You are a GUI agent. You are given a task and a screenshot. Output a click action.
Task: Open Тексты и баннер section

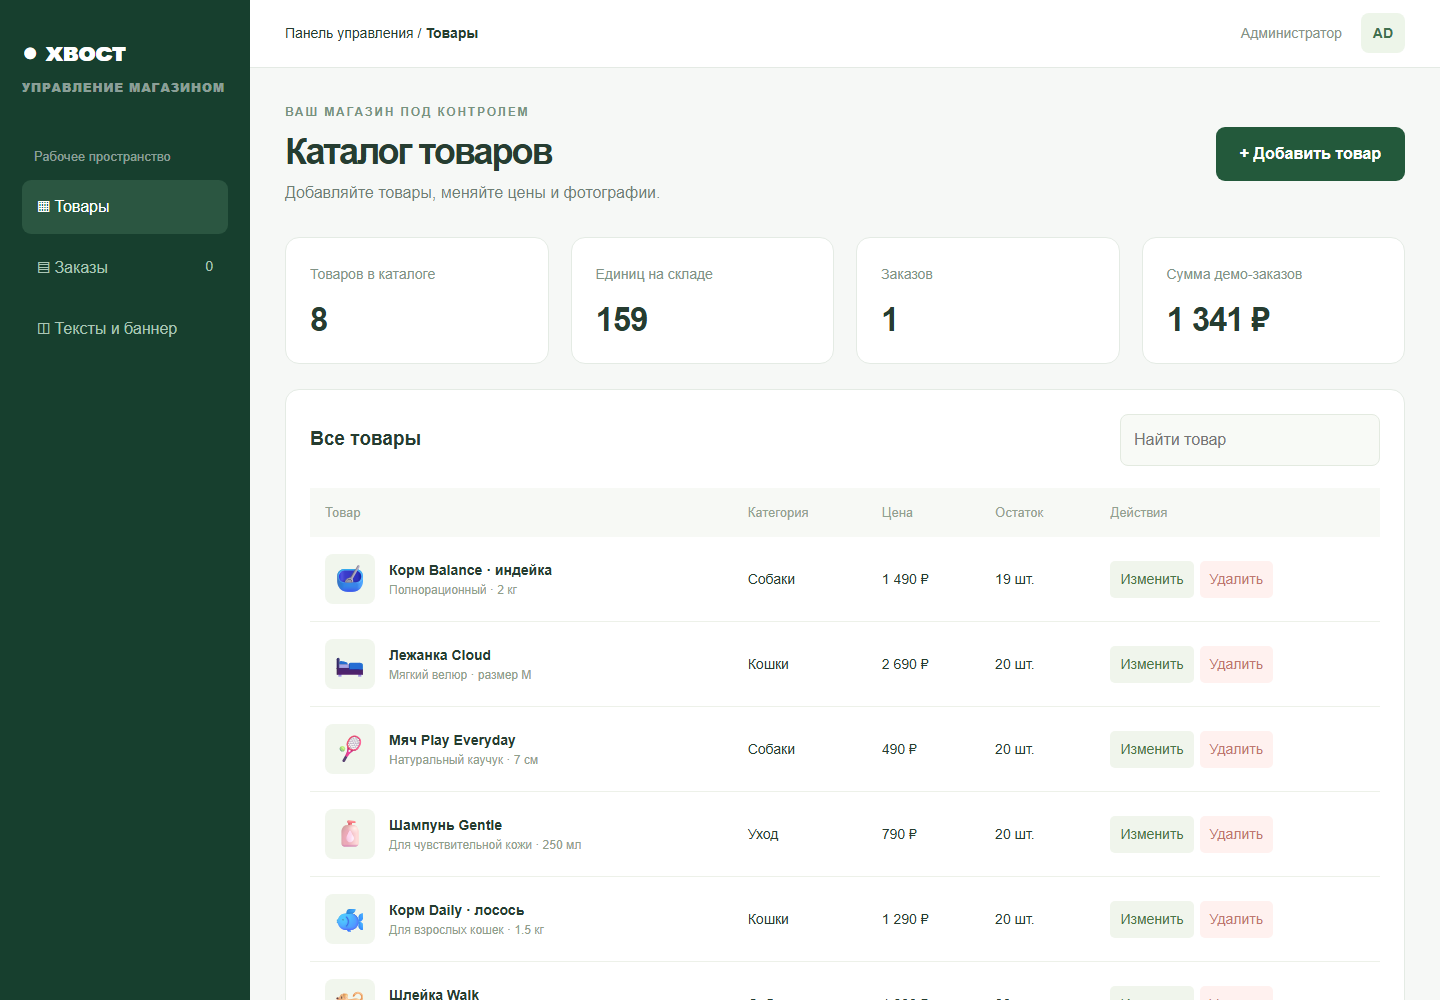tap(125, 328)
